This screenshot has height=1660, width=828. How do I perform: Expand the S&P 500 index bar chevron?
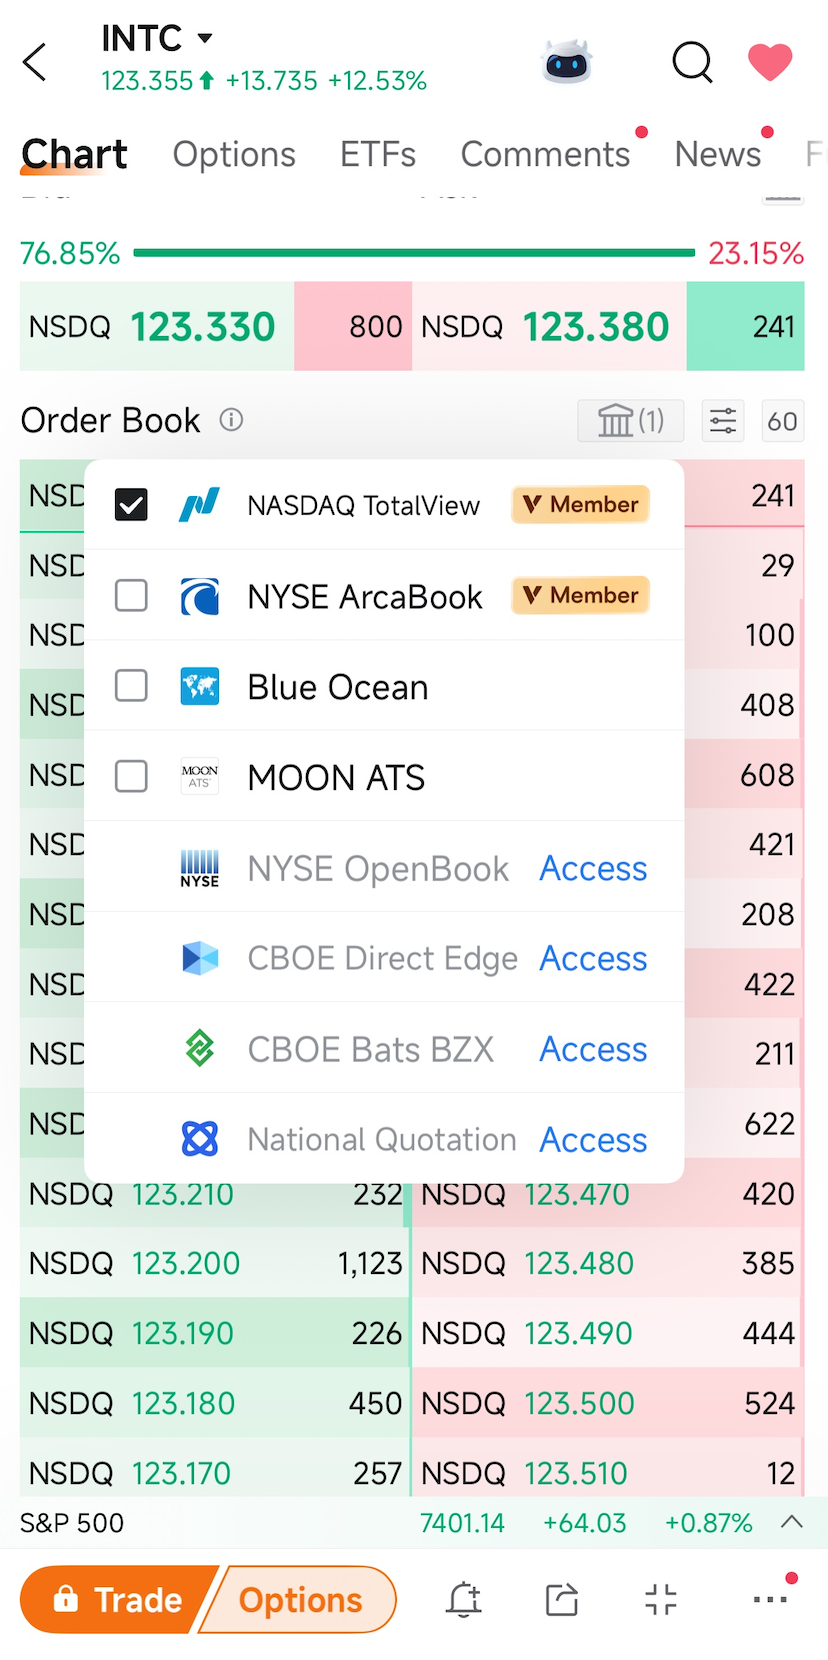click(792, 1522)
